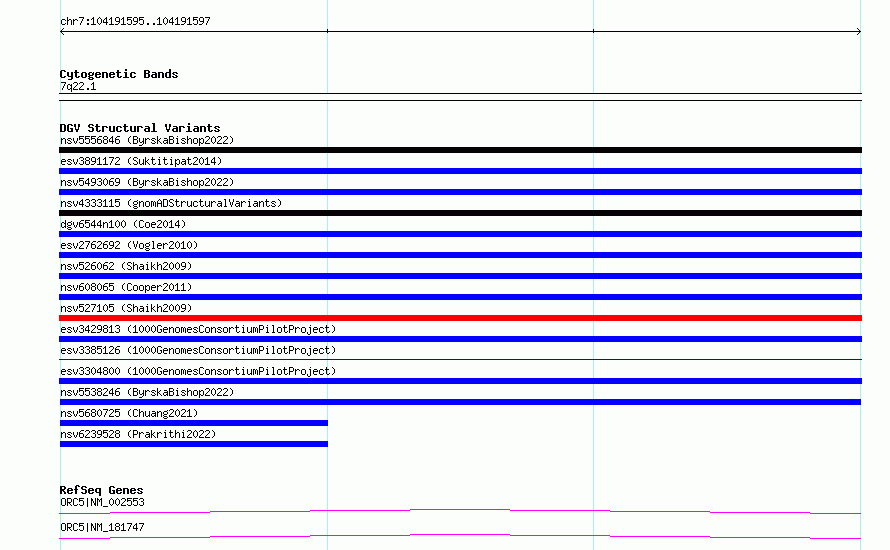Viewport: 890px width, 550px height.
Task: Click the chr7:104191595..104191597 coordinate label
Action: pyautogui.click(x=135, y=22)
